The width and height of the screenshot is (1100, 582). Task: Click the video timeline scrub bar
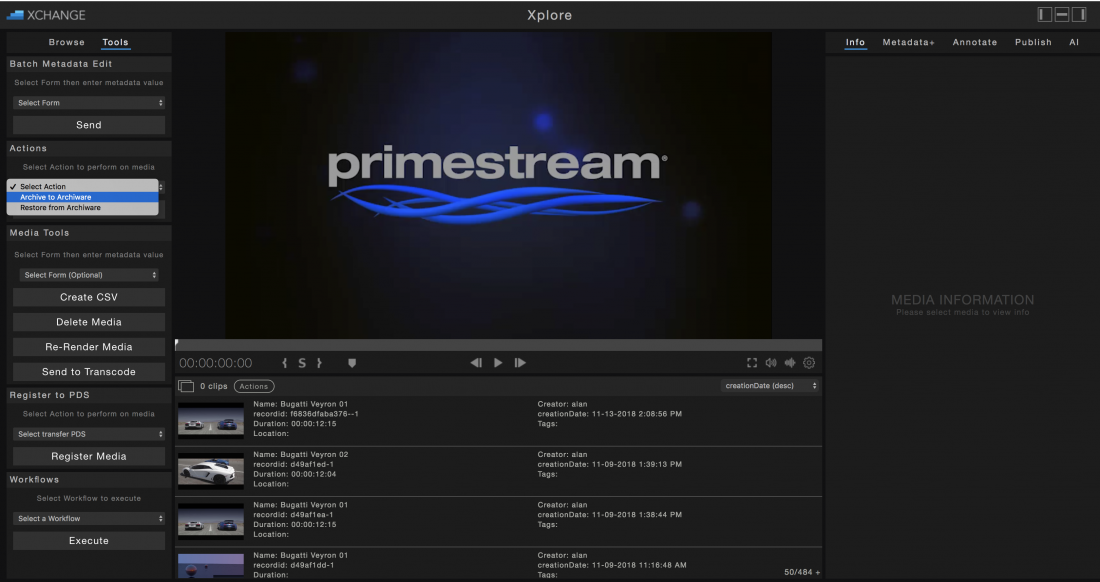498,345
